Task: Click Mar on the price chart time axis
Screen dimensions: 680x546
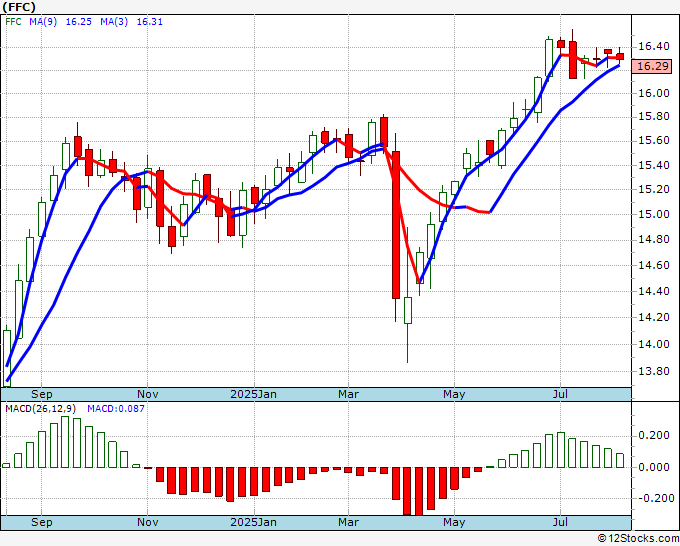Action: 348,394
